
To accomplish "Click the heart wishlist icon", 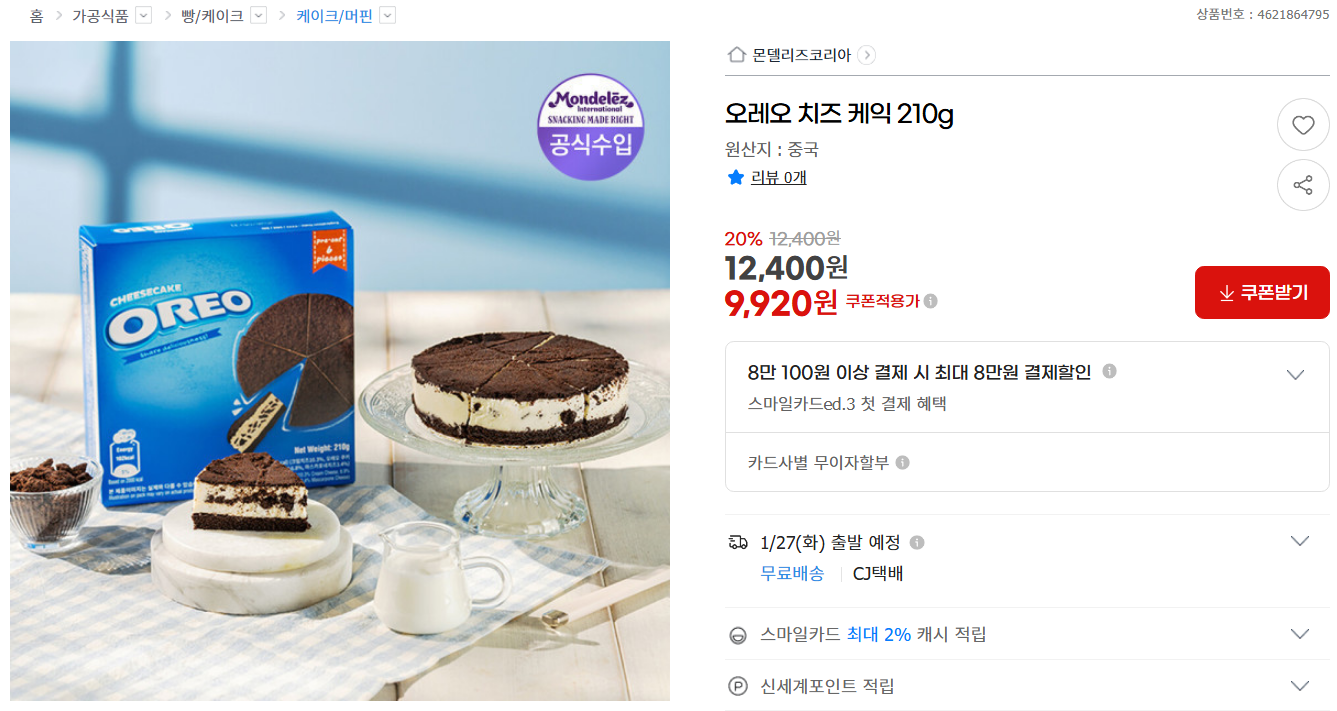I will click(x=1303, y=125).
